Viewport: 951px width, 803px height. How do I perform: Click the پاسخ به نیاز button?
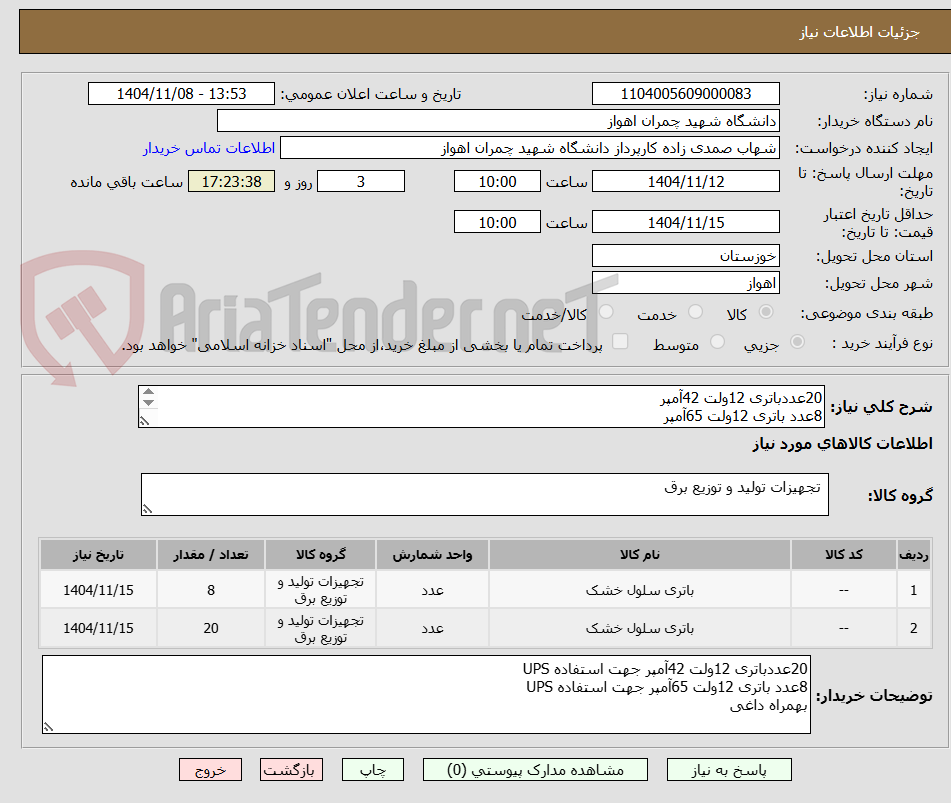pos(729,770)
